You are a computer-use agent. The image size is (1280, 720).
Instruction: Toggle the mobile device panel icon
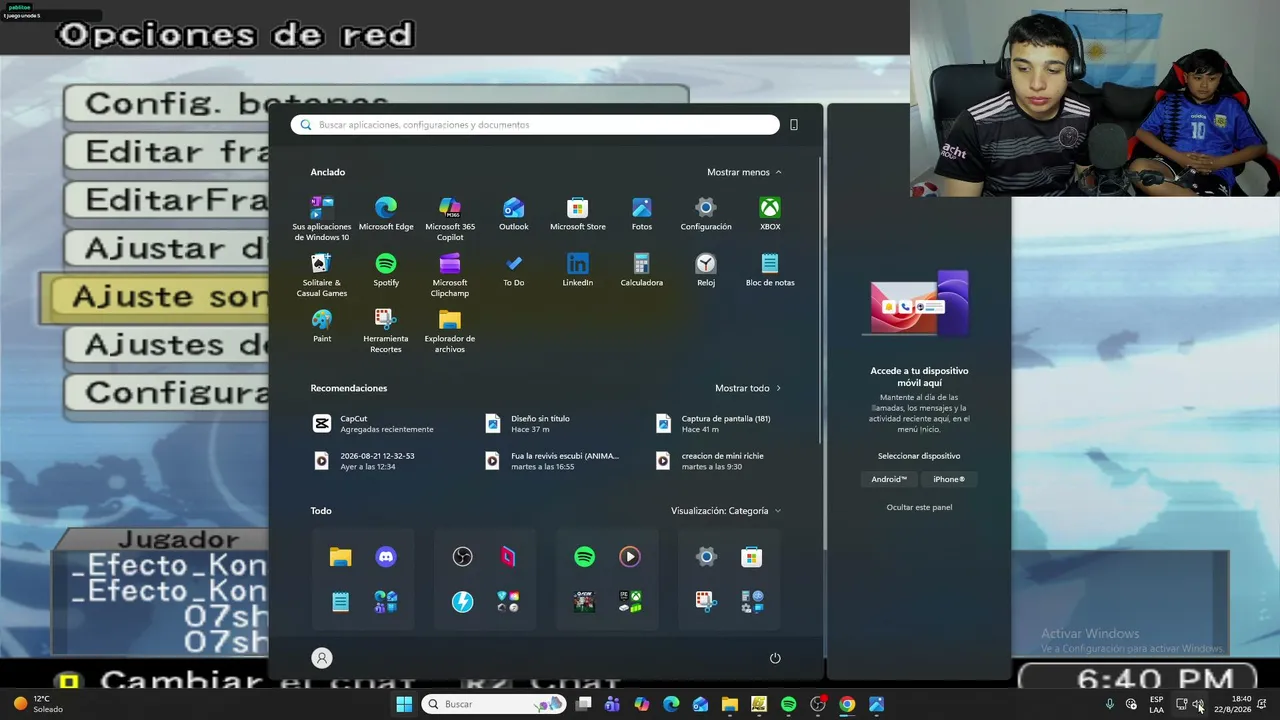click(x=794, y=125)
